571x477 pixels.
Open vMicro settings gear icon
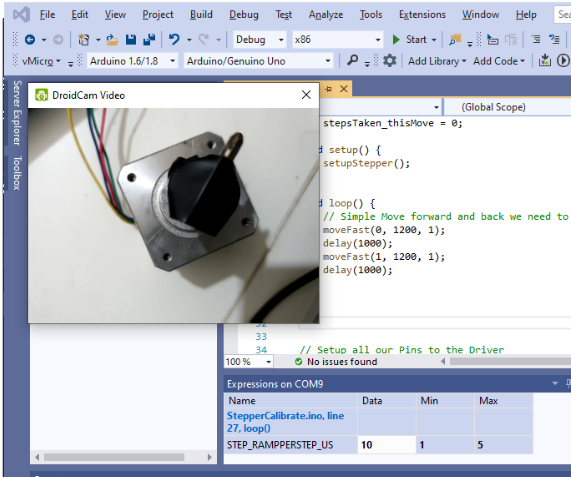(390, 60)
